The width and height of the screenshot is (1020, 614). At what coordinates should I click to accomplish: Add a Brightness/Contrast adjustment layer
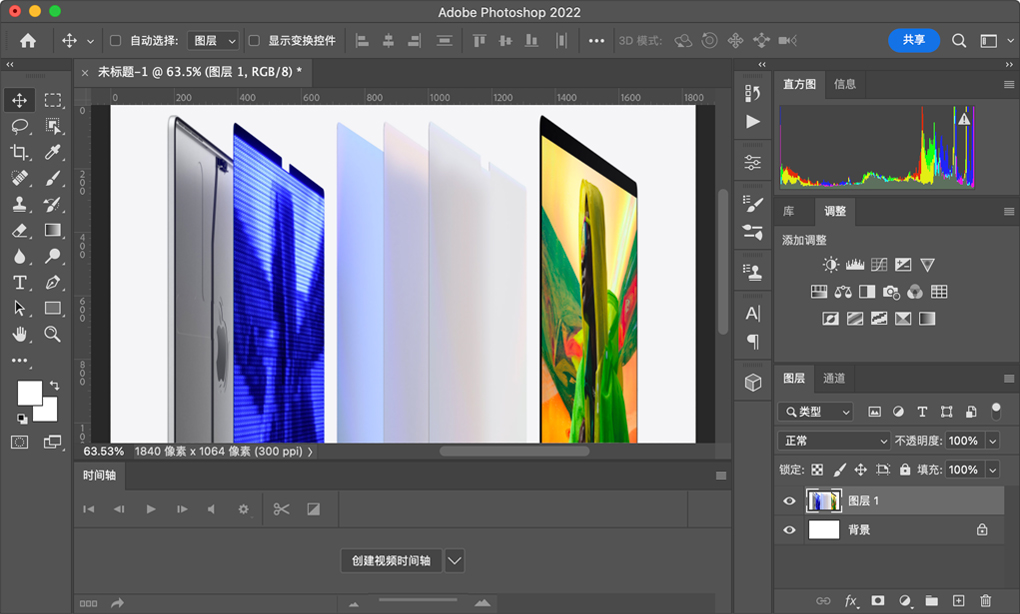point(828,264)
